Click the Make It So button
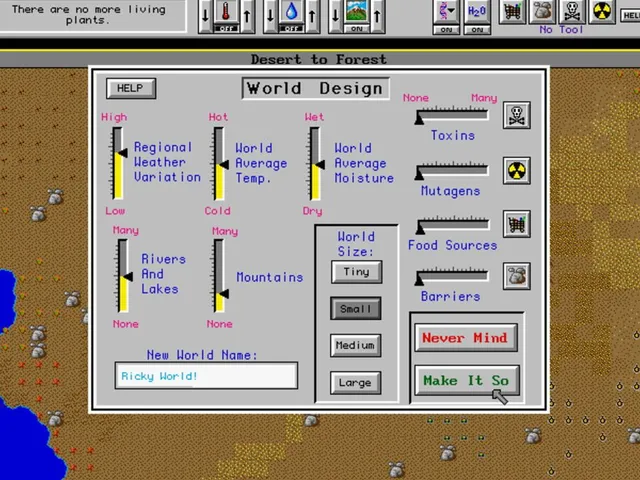Viewport: 640px width, 480px height. point(467,380)
